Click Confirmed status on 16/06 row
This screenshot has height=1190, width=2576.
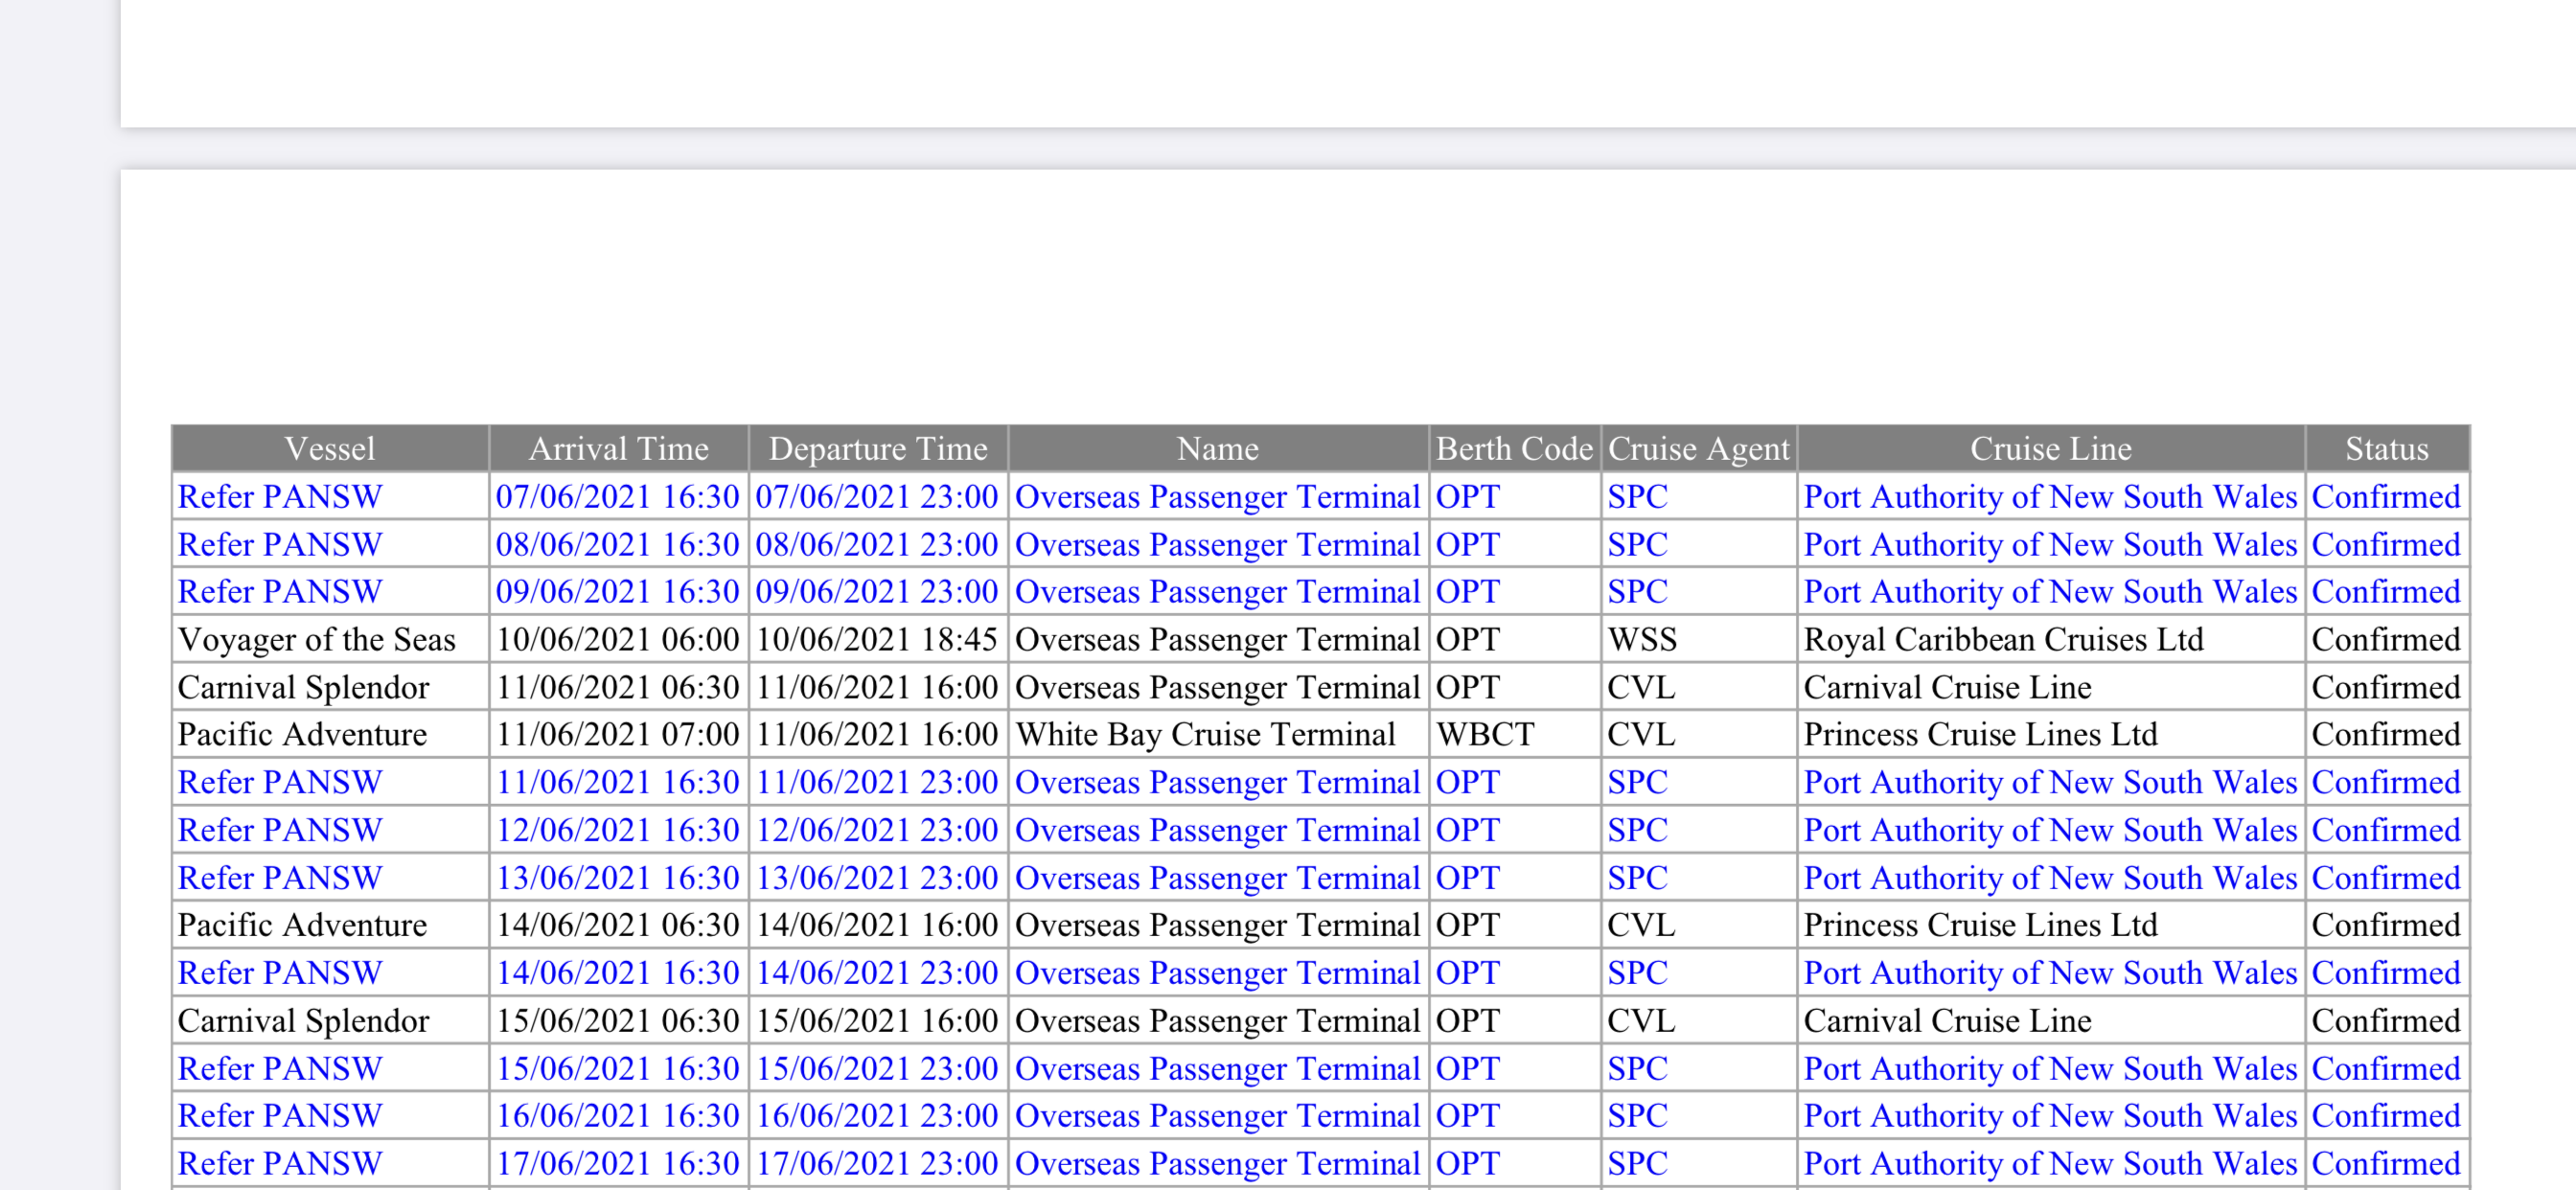point(2386,1117)
